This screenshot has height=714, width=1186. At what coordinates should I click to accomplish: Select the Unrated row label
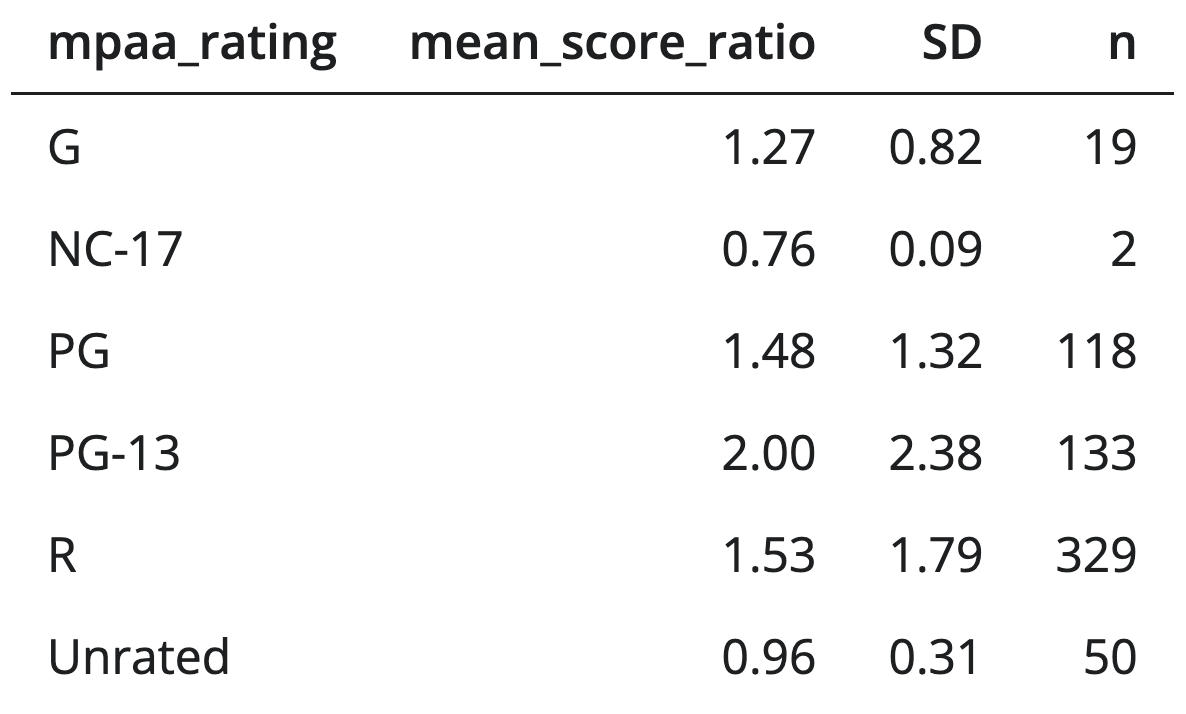click(139, 658)
